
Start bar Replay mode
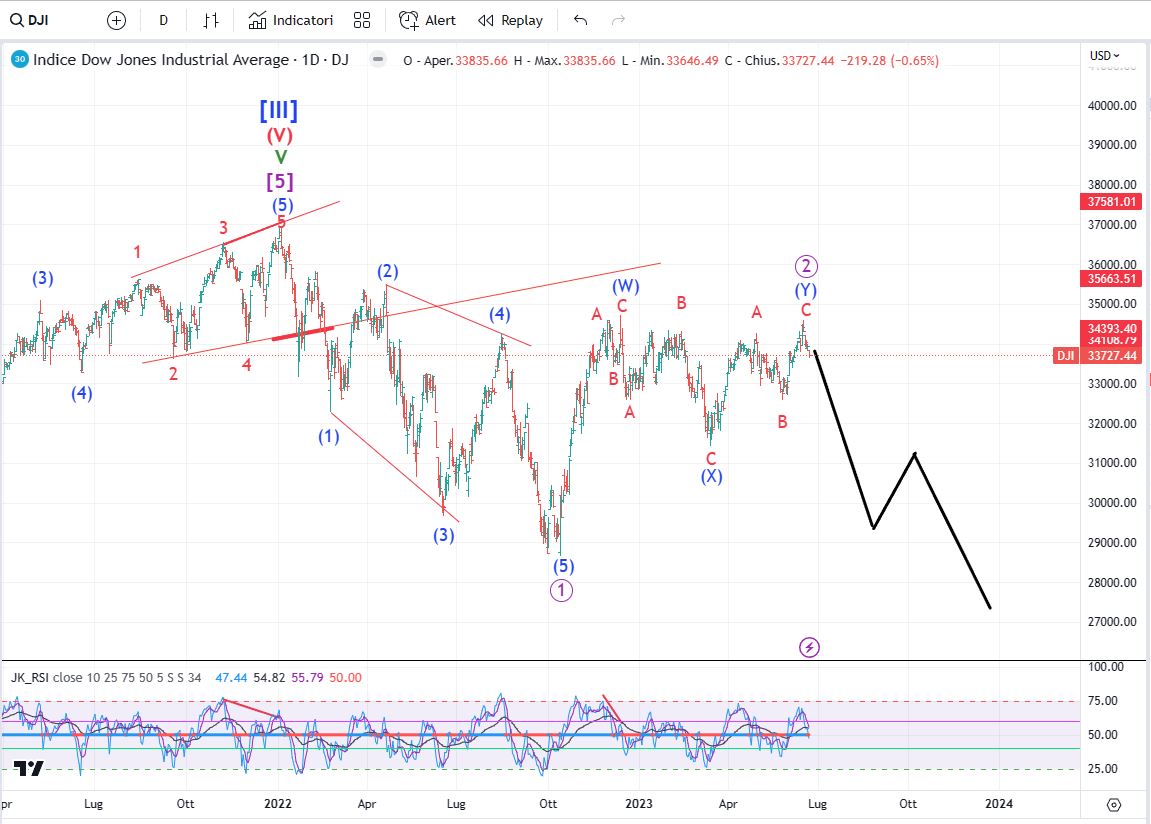click(510, 21)
